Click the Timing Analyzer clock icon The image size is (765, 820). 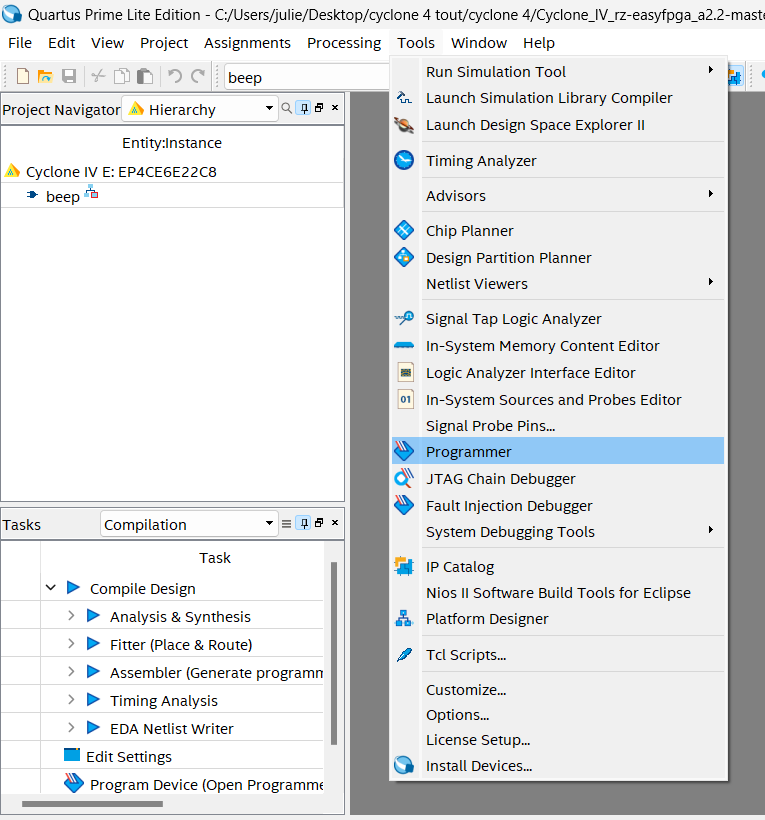coord(404,160)
